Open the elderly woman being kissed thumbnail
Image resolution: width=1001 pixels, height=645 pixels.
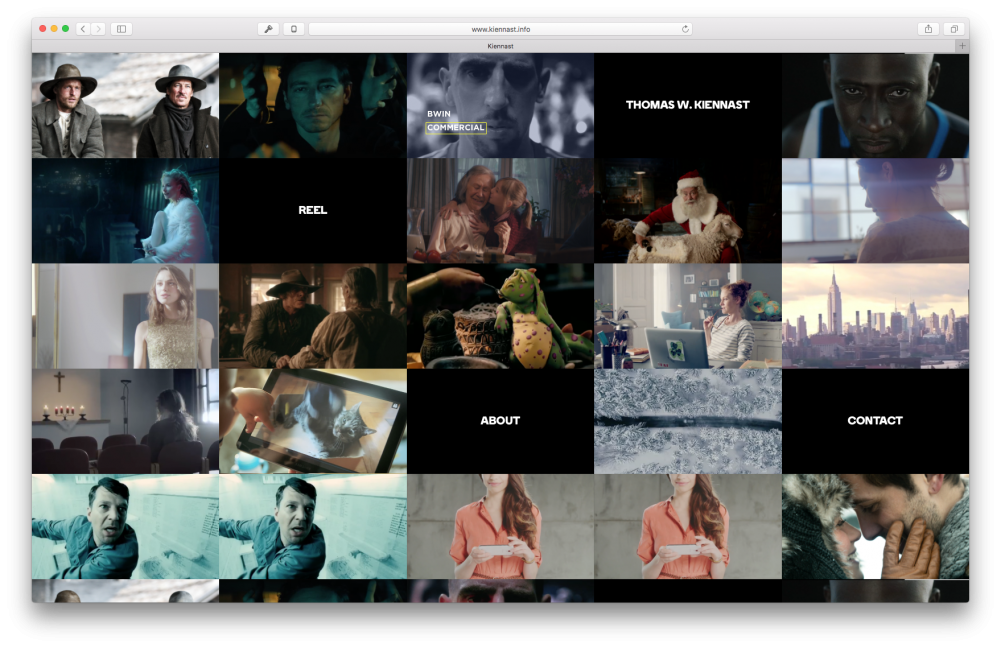point(500,211)
